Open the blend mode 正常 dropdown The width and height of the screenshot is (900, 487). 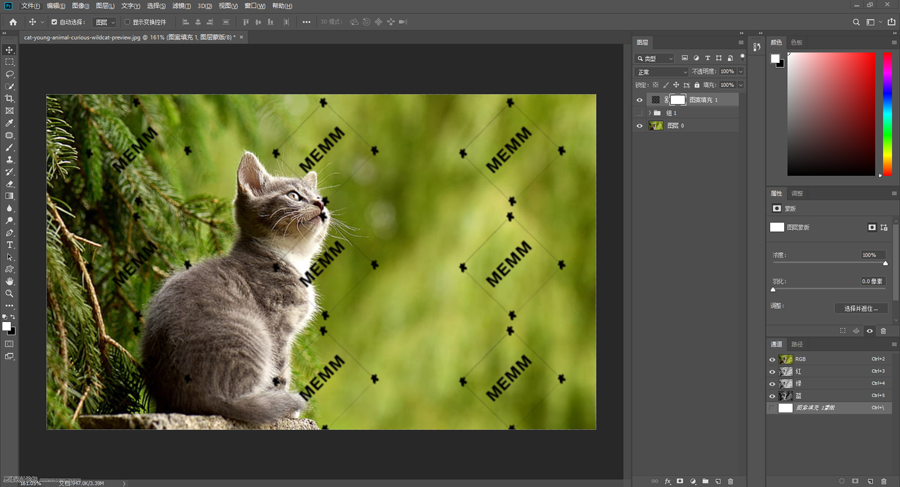tap(661, 72)
